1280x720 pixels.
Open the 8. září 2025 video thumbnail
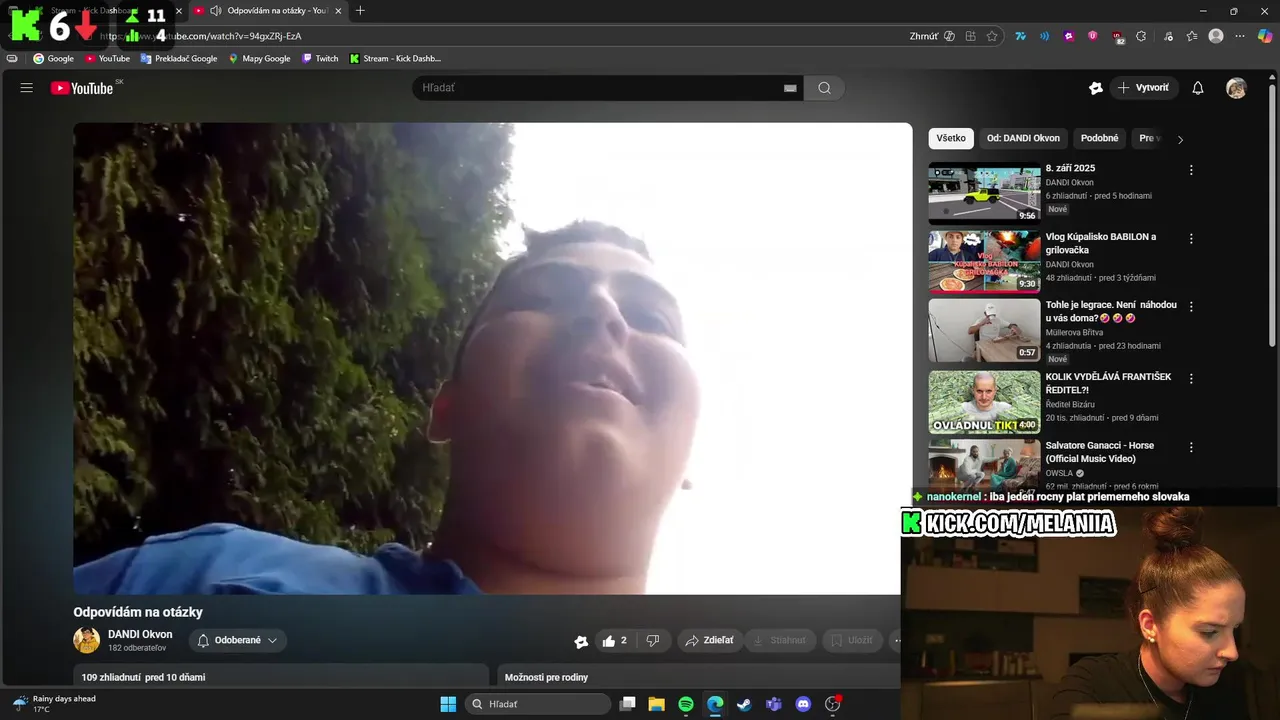click(x=984, y=193)
